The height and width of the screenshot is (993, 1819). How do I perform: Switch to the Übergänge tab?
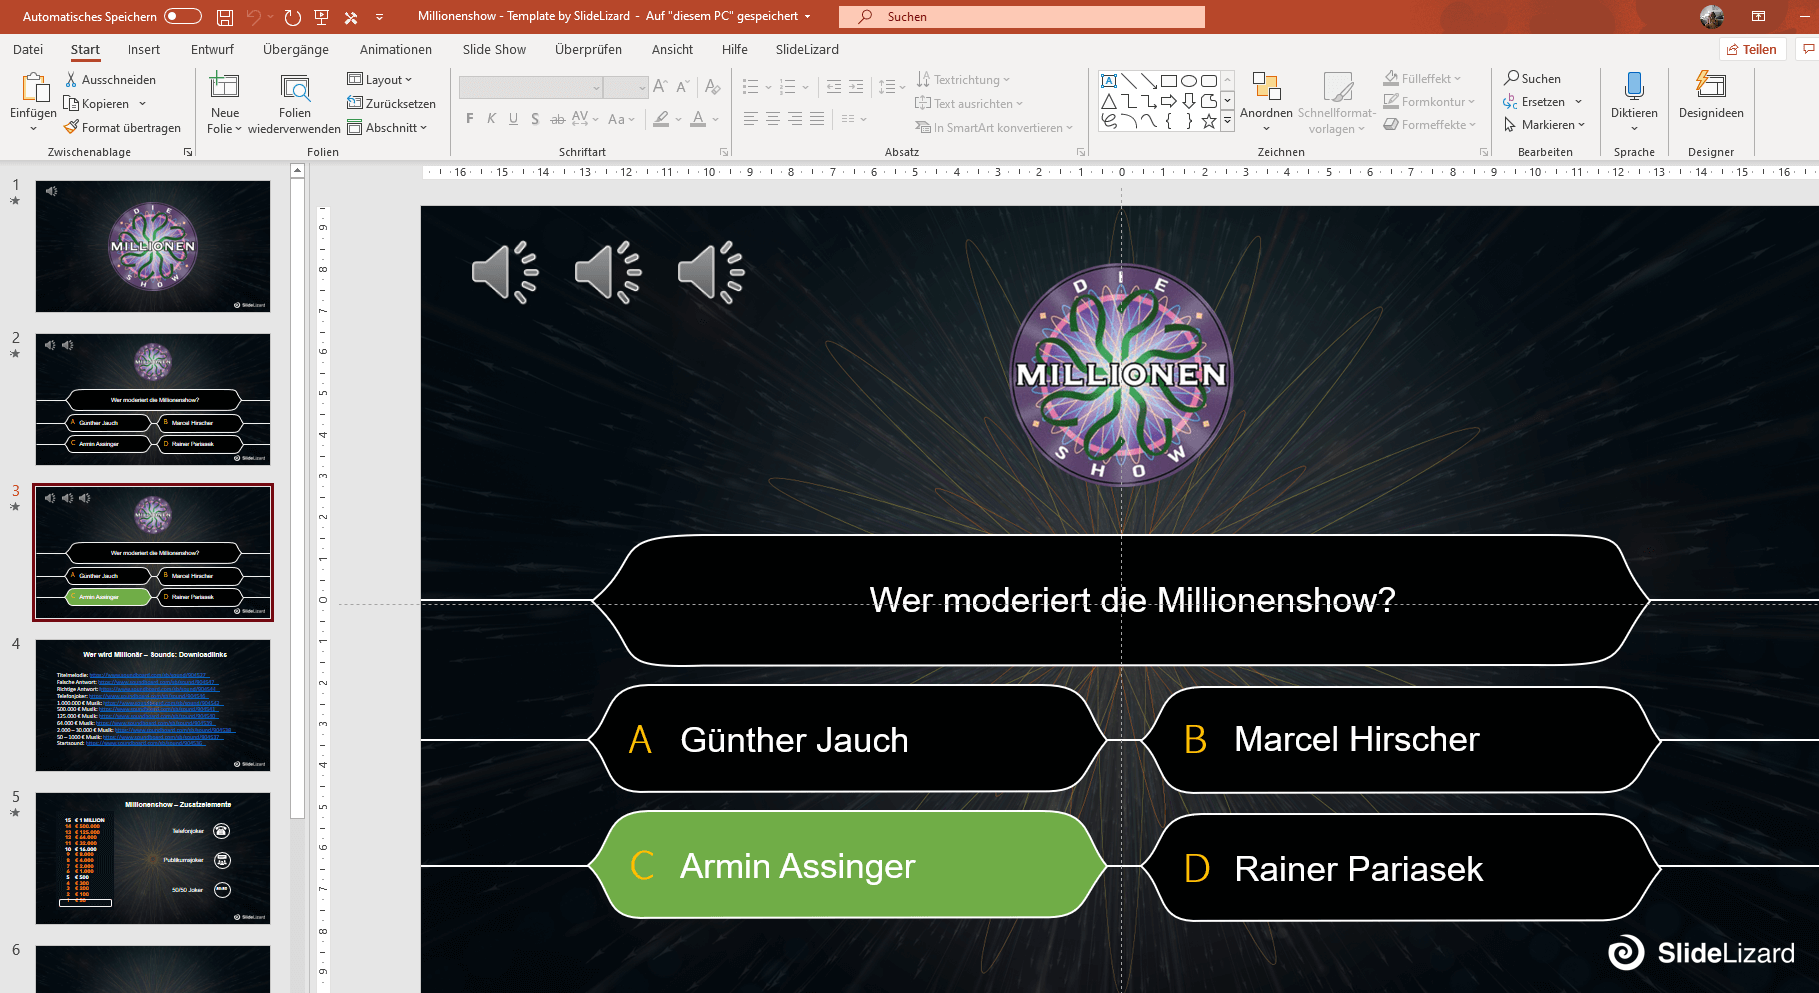296,49
